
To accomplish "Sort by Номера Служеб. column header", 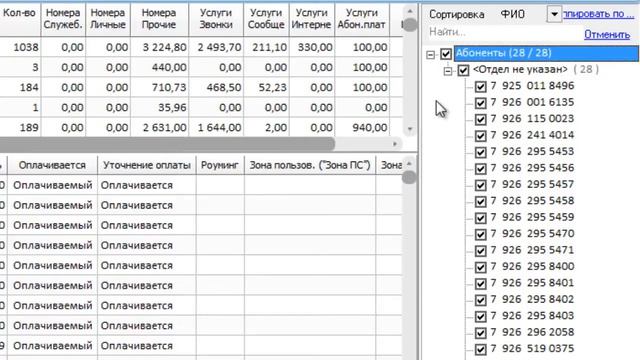I will point(63,19).
